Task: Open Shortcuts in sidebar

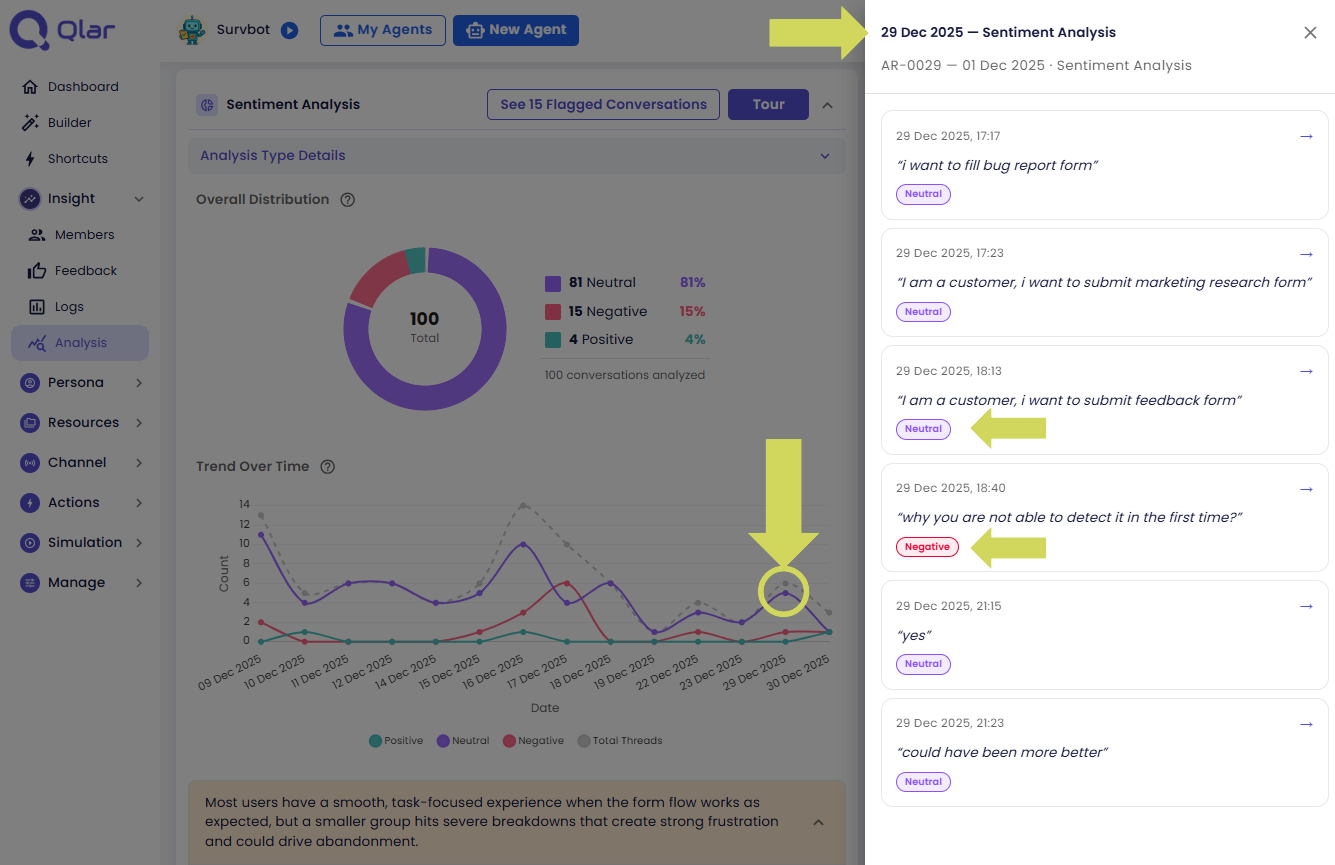Action: pyautogui.click(x=78, y=159)
